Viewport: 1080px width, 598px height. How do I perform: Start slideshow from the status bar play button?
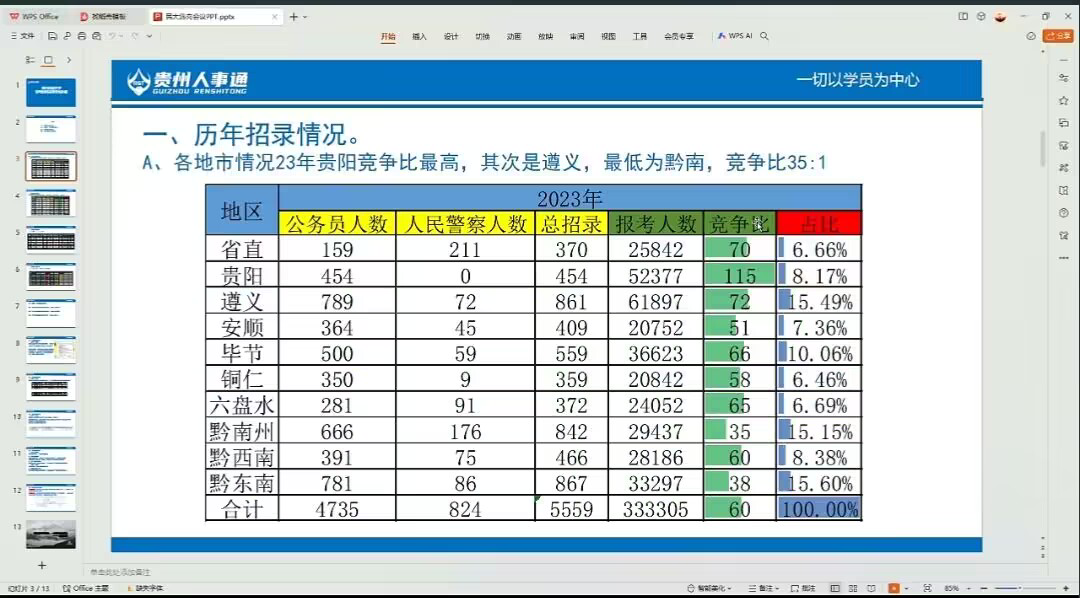point(894,588)
